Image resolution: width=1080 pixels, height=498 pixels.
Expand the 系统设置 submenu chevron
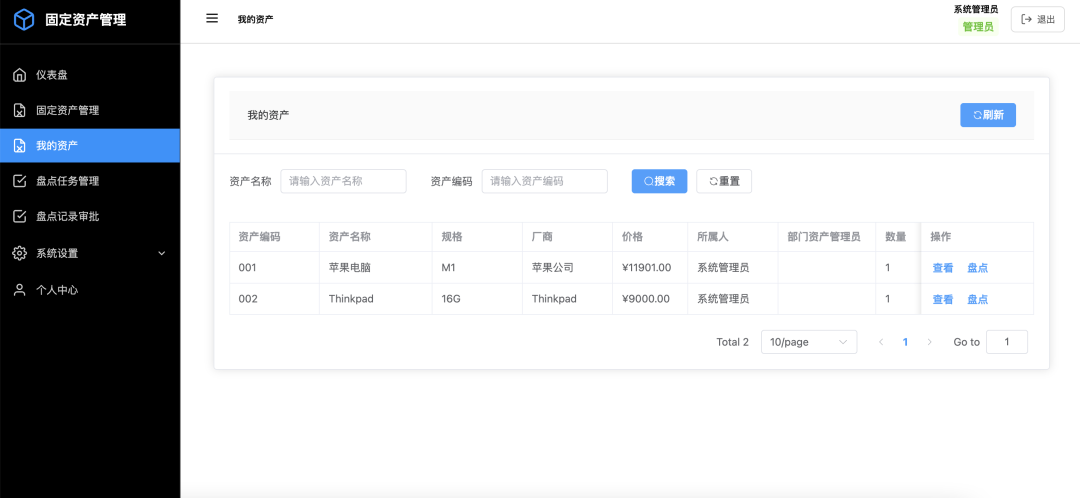point(162,253)
